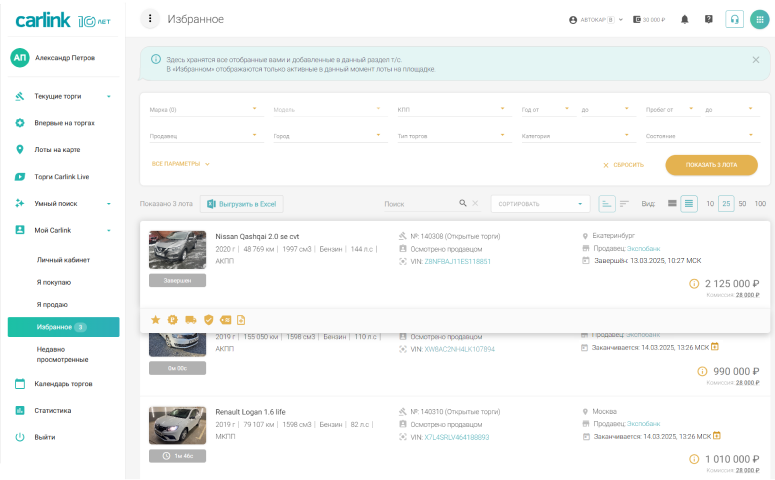Viewport: 775px width, 480px height.
Task: Click the headset support icon
Action: click(734, 19)
